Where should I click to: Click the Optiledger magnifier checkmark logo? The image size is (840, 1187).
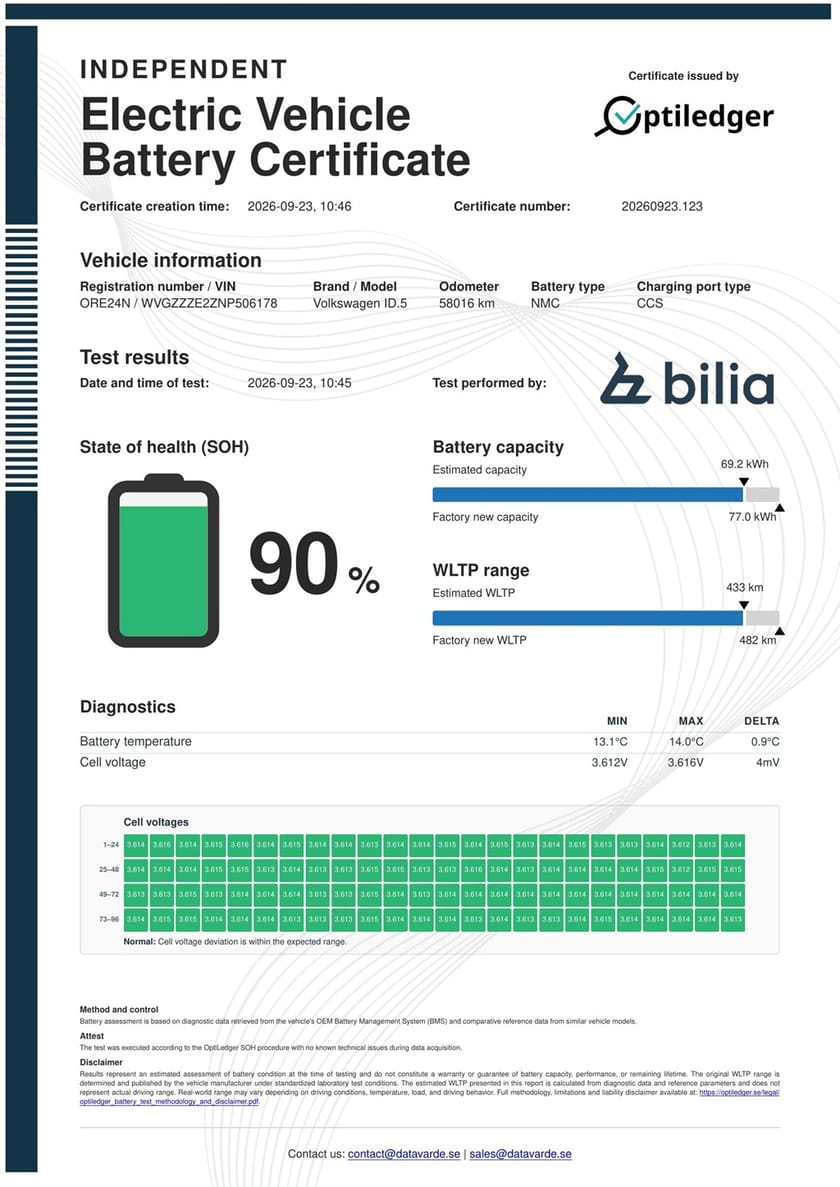pyautogui.click(x=618, y=117)
